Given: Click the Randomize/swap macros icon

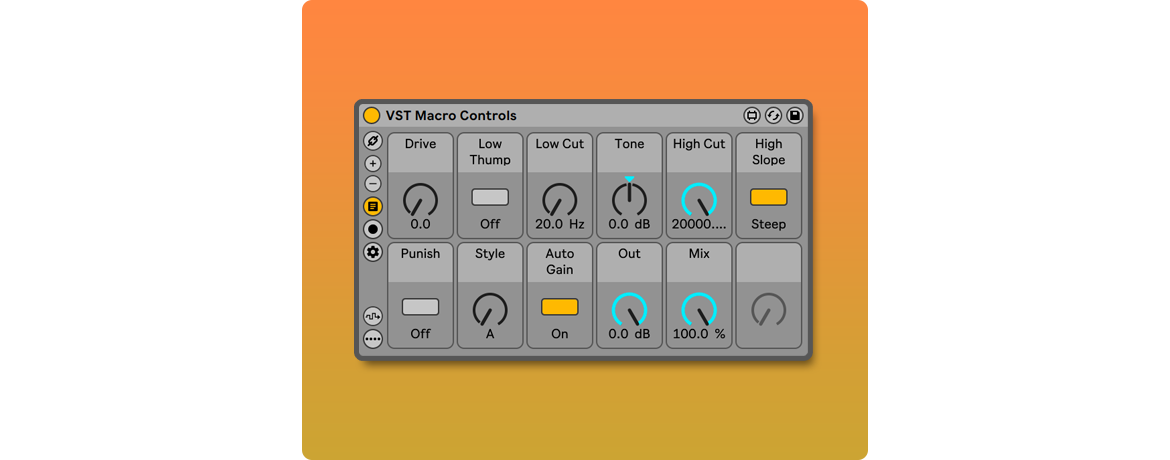Looking at the screenshot, I should pos(773,116).
